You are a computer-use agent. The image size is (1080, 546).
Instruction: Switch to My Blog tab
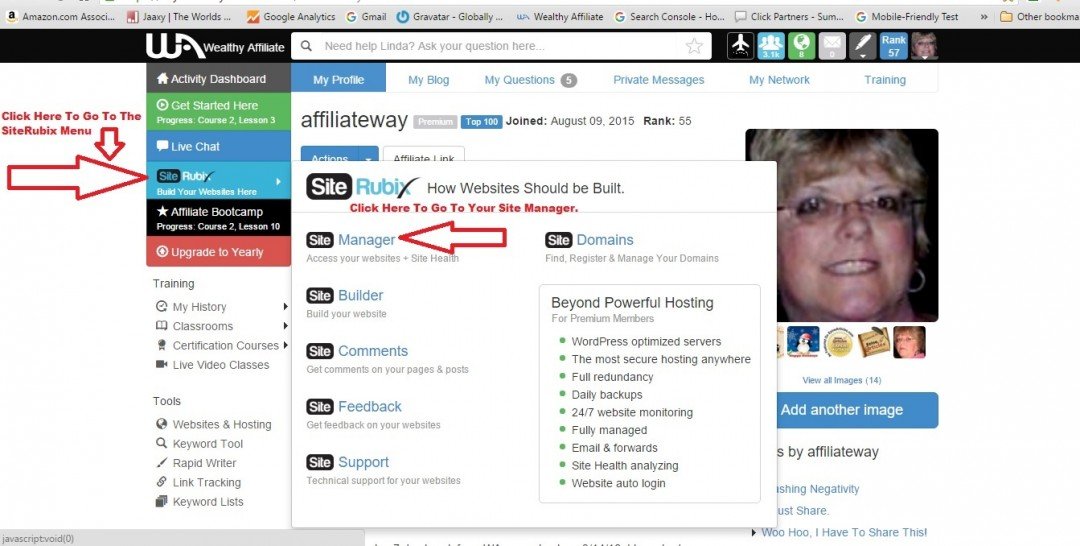(428, 79)
